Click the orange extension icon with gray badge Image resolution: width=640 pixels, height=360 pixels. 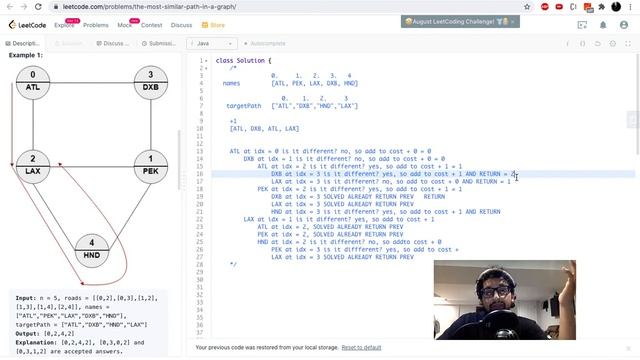pyautogui.click(x=588, y=7)
